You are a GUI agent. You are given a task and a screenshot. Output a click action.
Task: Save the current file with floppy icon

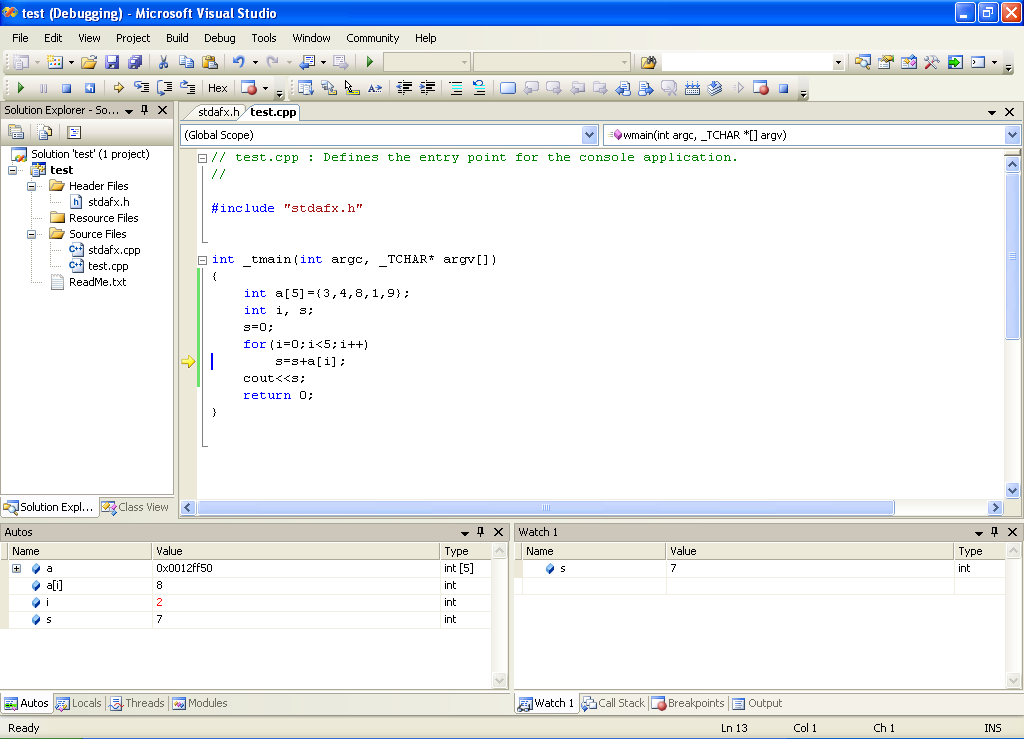coord(112,62)
